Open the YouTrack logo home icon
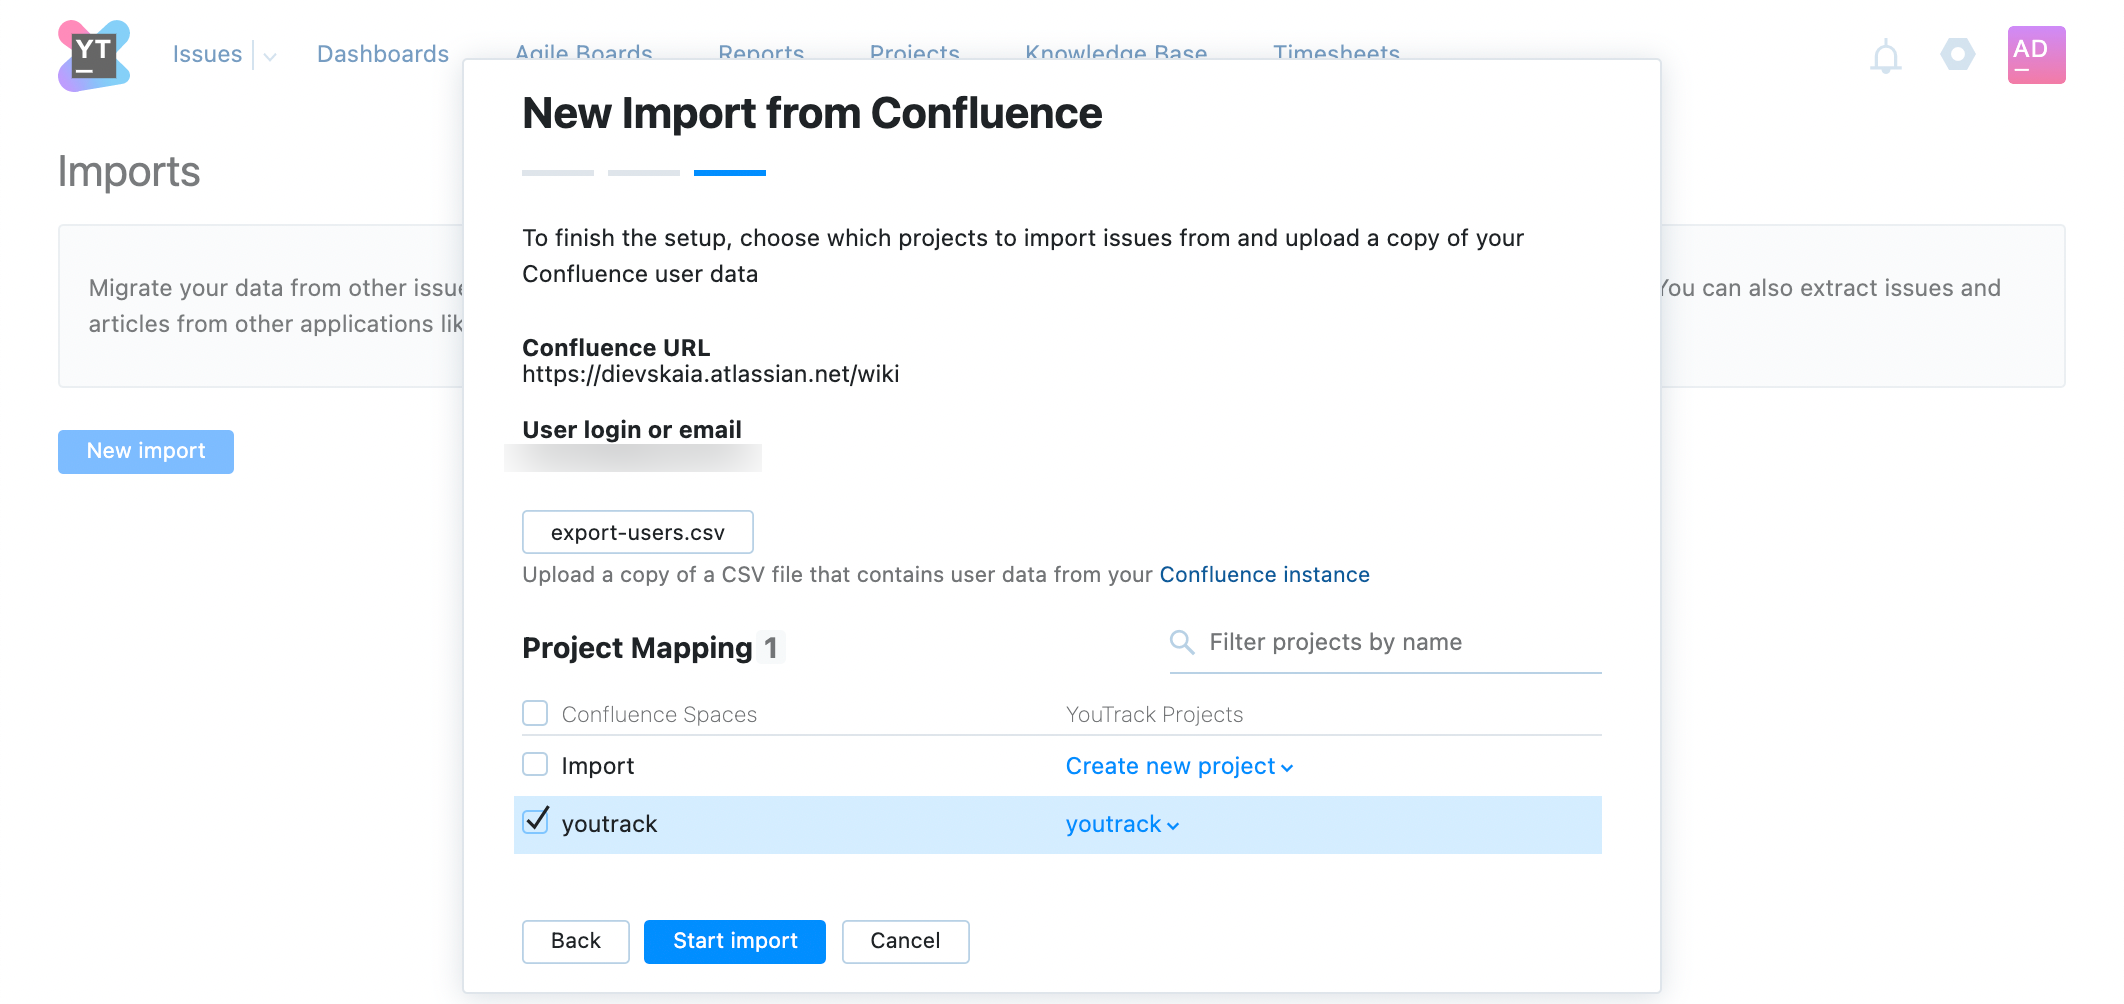Image resolution: width=2124 pixels, height=1004 pixels. click(x=94, y=56)
